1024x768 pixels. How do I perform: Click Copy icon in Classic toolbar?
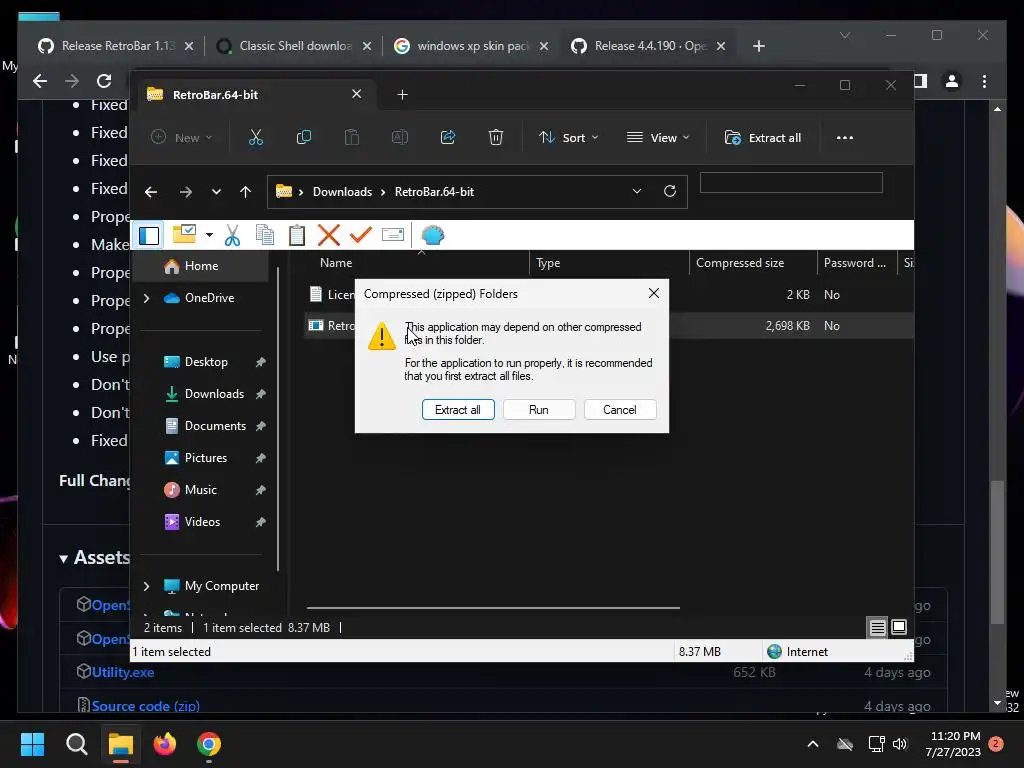click(x=264, y=235)
